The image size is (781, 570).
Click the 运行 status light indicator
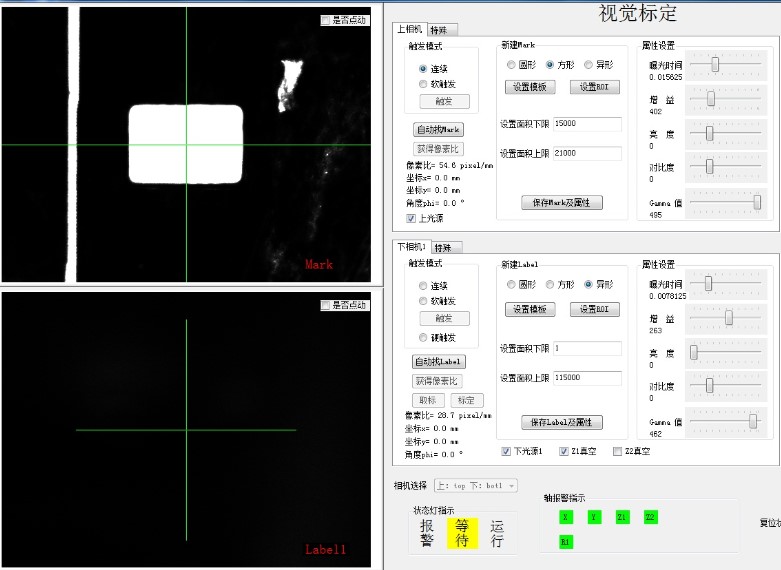497,534
